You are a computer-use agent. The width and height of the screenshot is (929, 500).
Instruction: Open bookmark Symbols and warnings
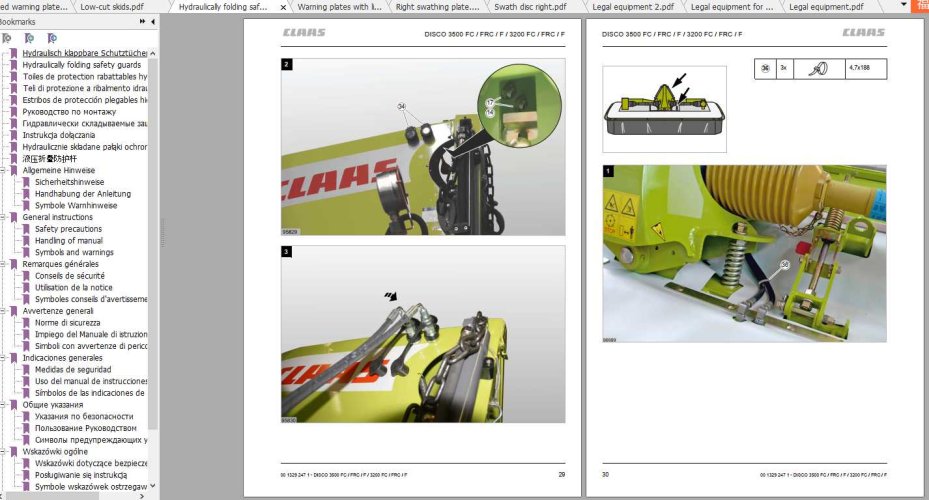pos(74,252)
